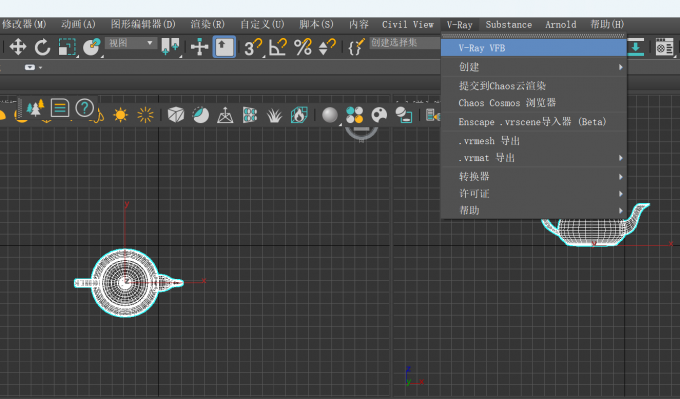The width and height of the screenshot is (680, 399).
Task: Click the Select and Manipulate icon
Action: [199, 47]
